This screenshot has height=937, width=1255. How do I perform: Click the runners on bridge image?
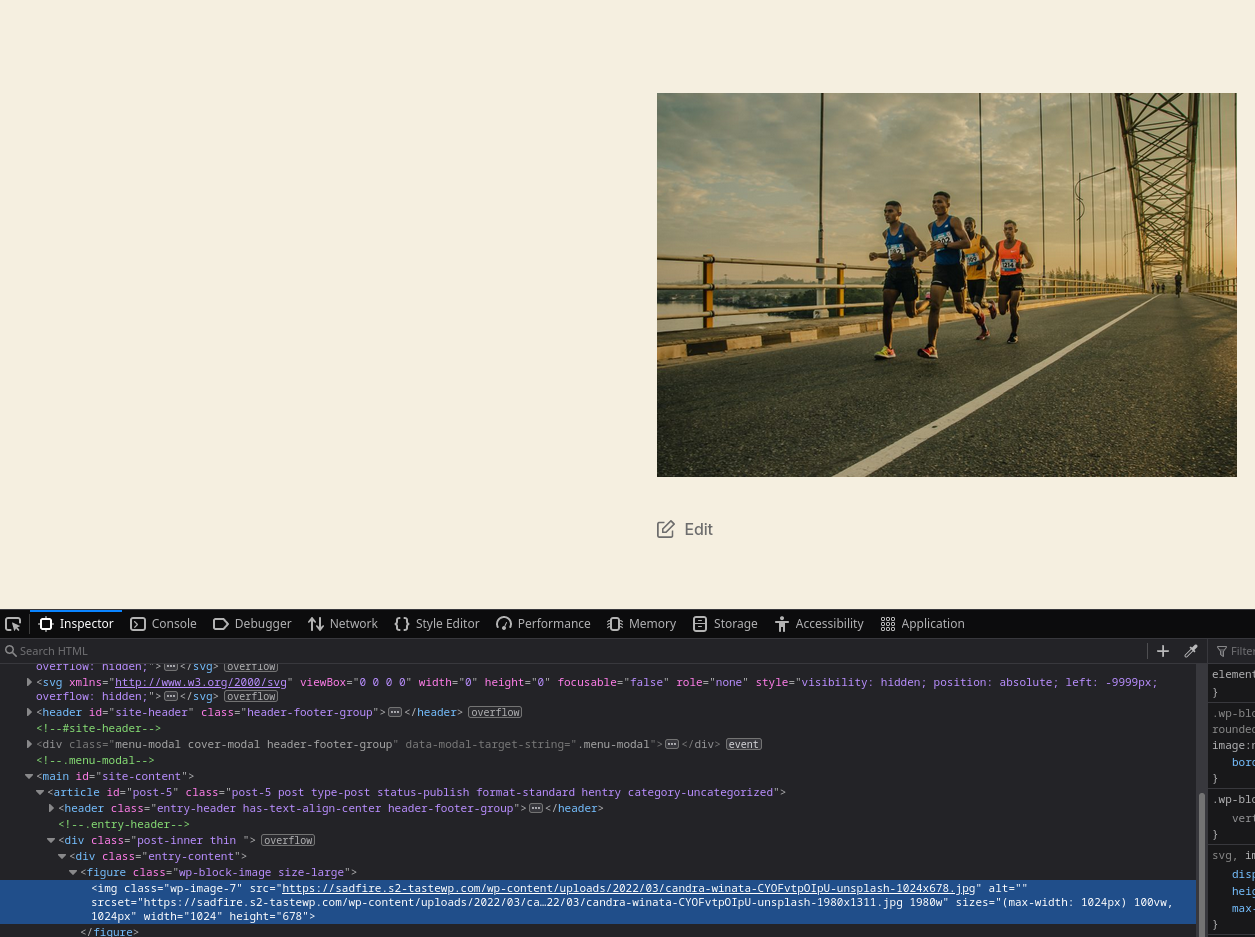[947, 285]
